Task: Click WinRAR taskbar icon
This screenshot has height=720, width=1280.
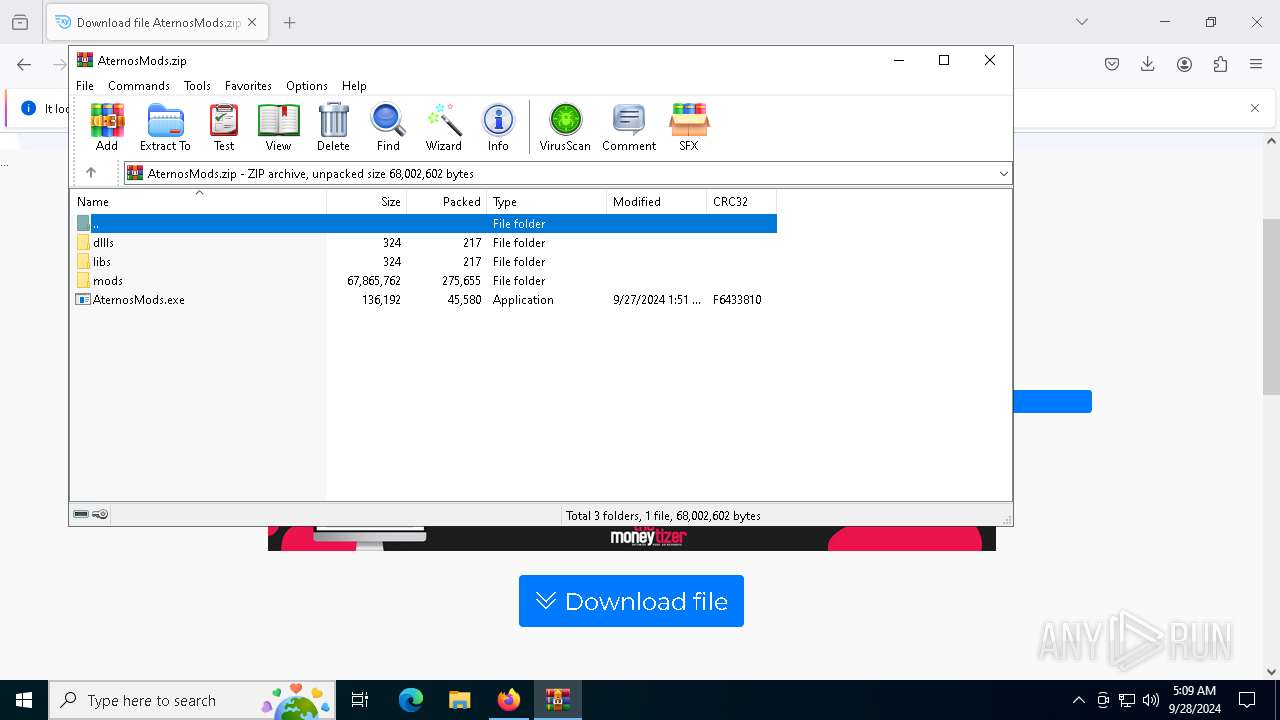Action: click(x=558, y=700)
